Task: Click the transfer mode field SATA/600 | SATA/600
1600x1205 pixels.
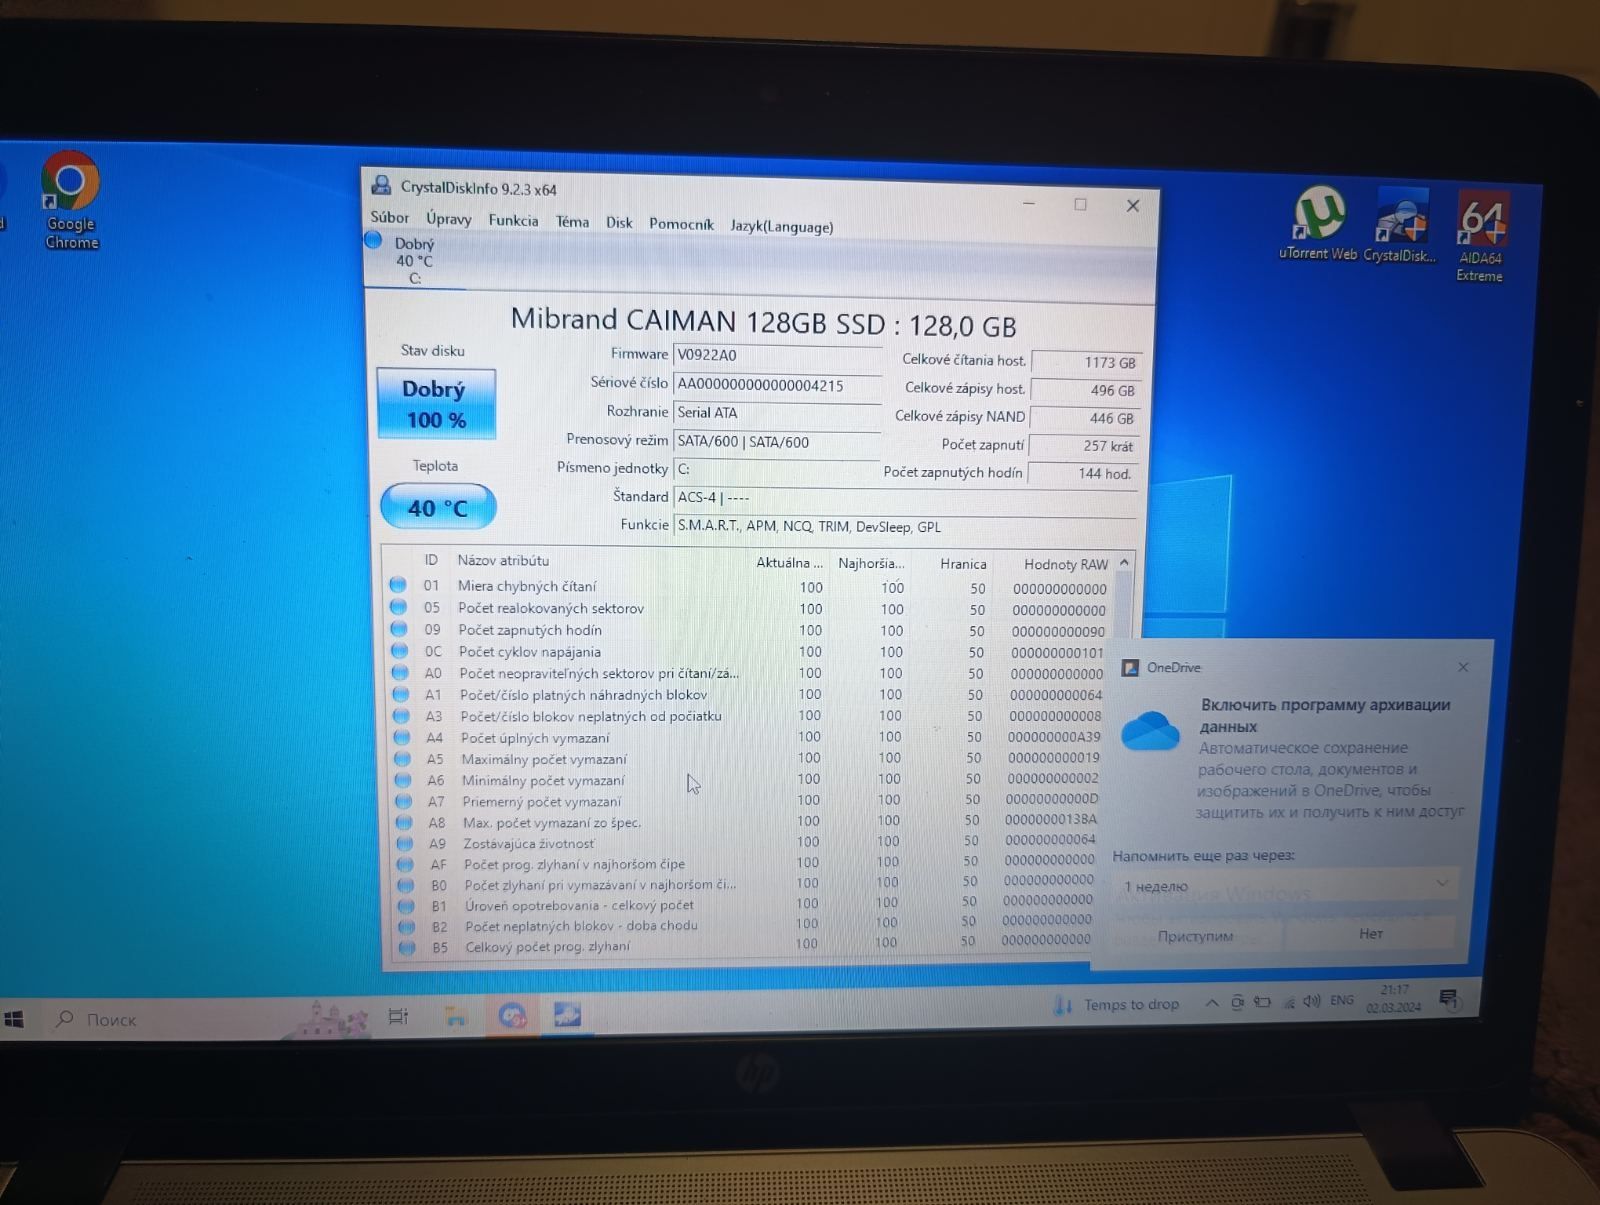Action: coord(777,441)
